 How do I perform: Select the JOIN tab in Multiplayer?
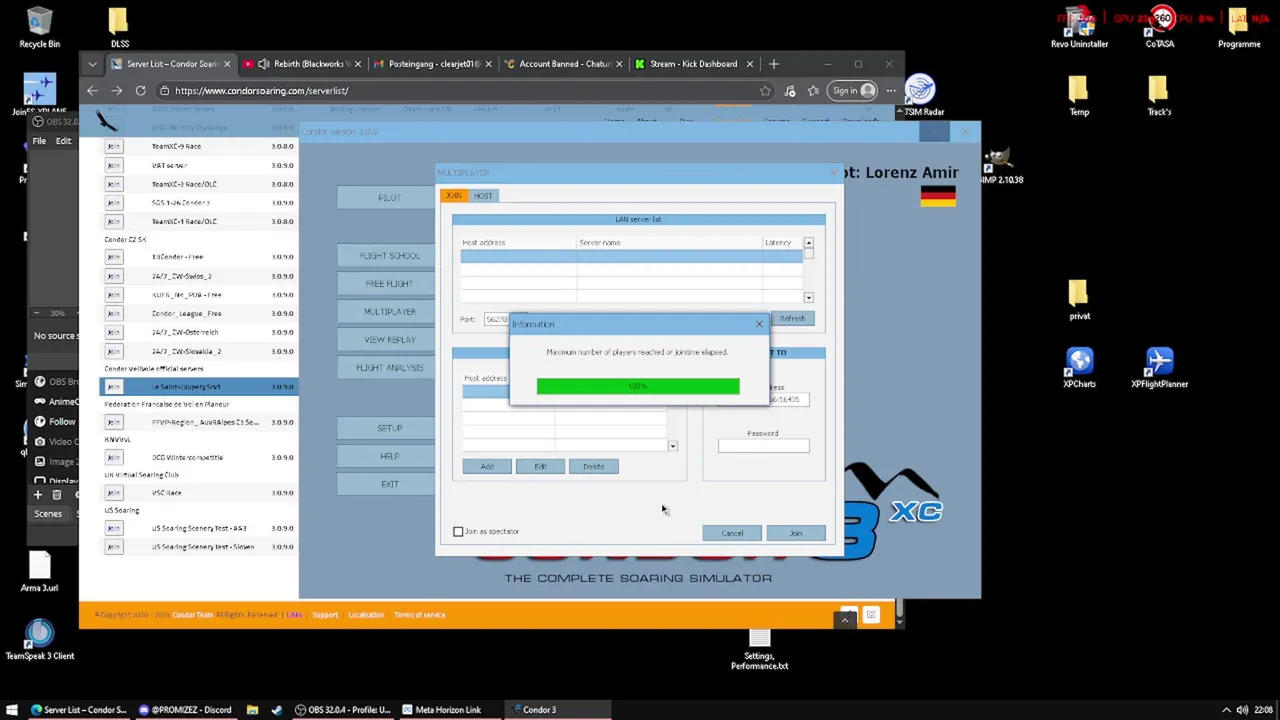click(x=454, y=196)
